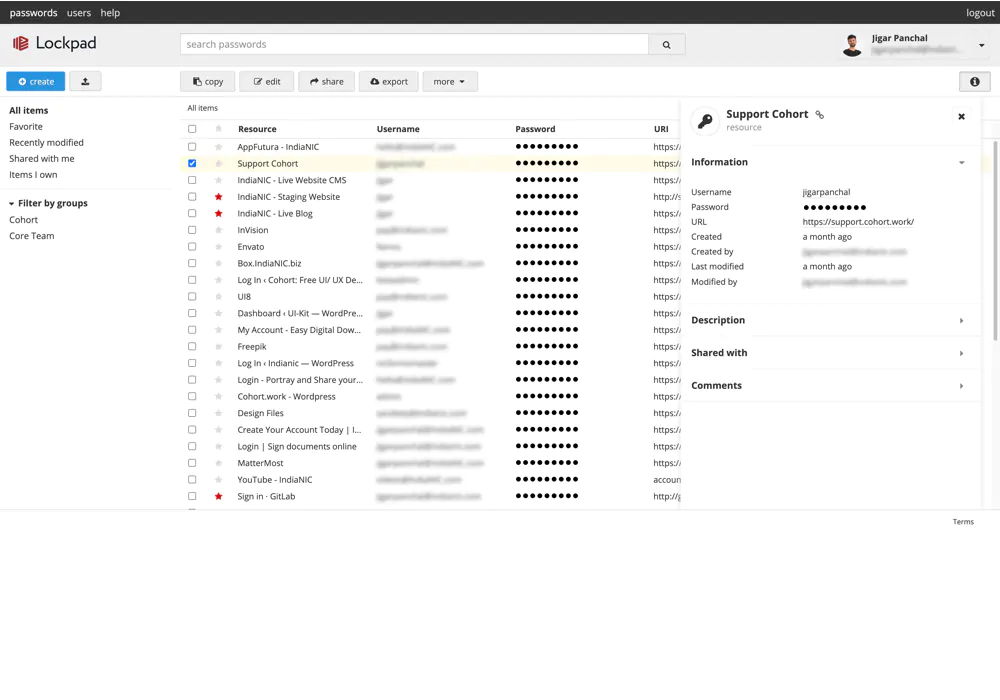This screenshot has height=700, width=1000.
Task: Unfavorite the IndiaNIC - Staging Website star
Action: point(219,197)
